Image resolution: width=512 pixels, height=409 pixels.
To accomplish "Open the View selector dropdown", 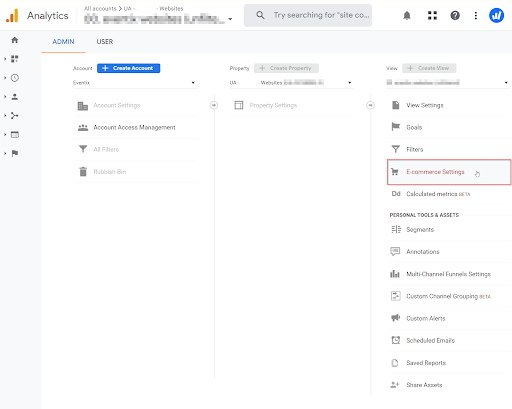I will click(447, 82).
